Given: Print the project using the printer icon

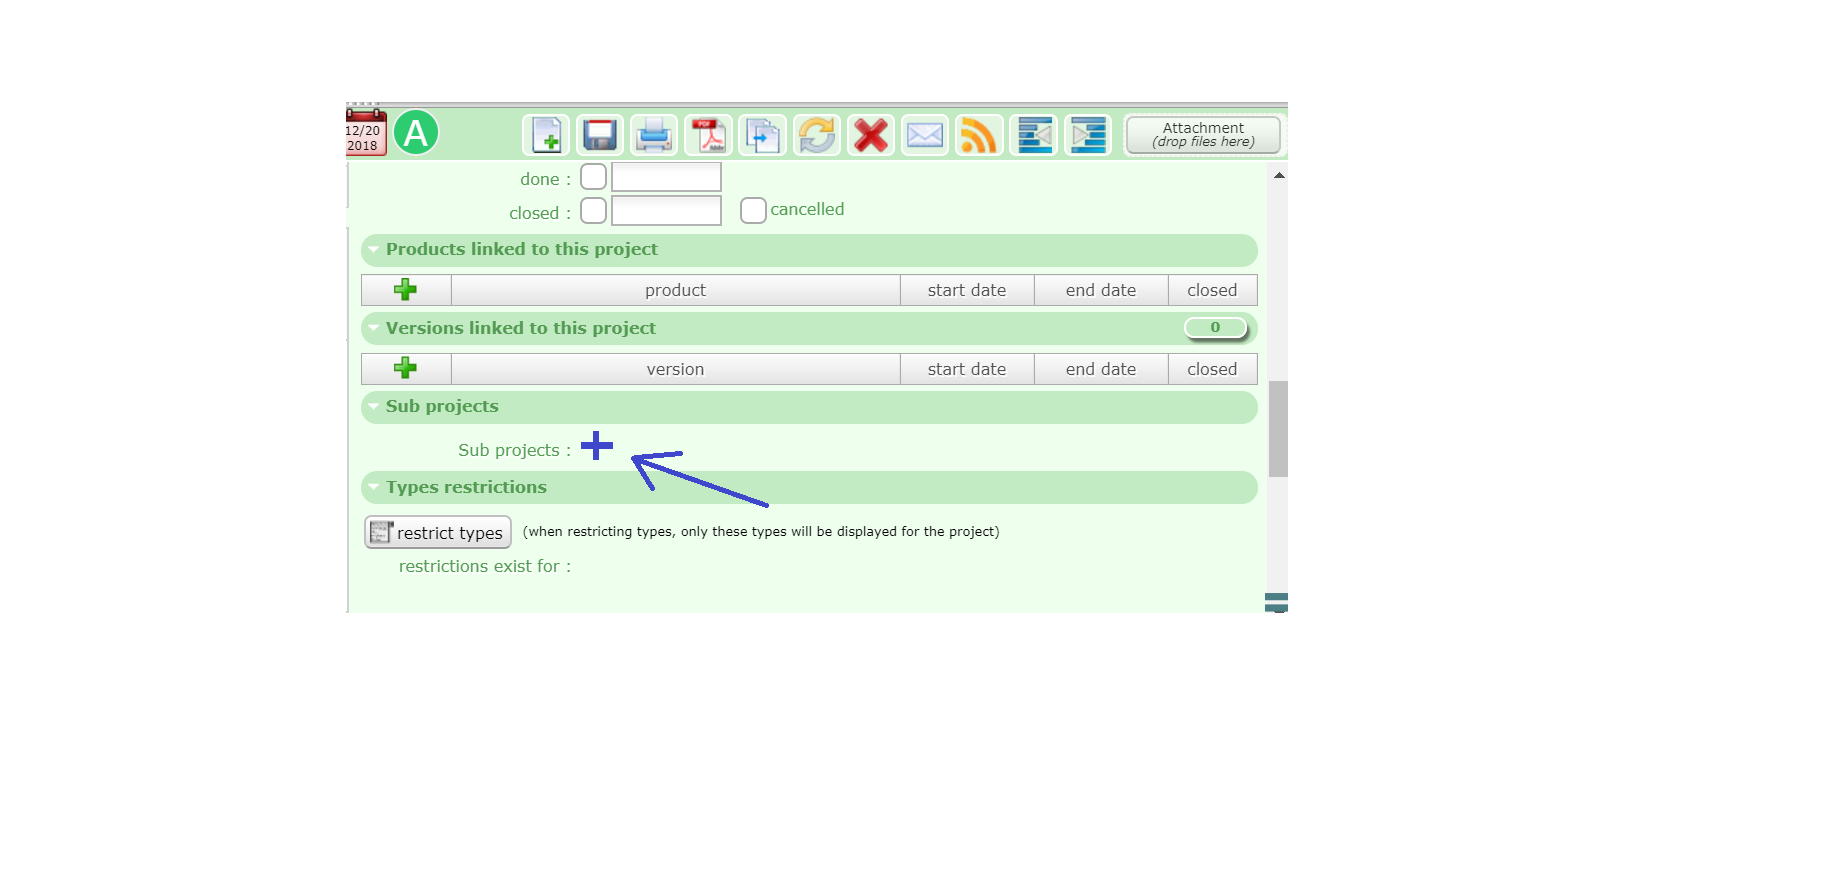Looking at the screenshot, I should tap(654, 135).
